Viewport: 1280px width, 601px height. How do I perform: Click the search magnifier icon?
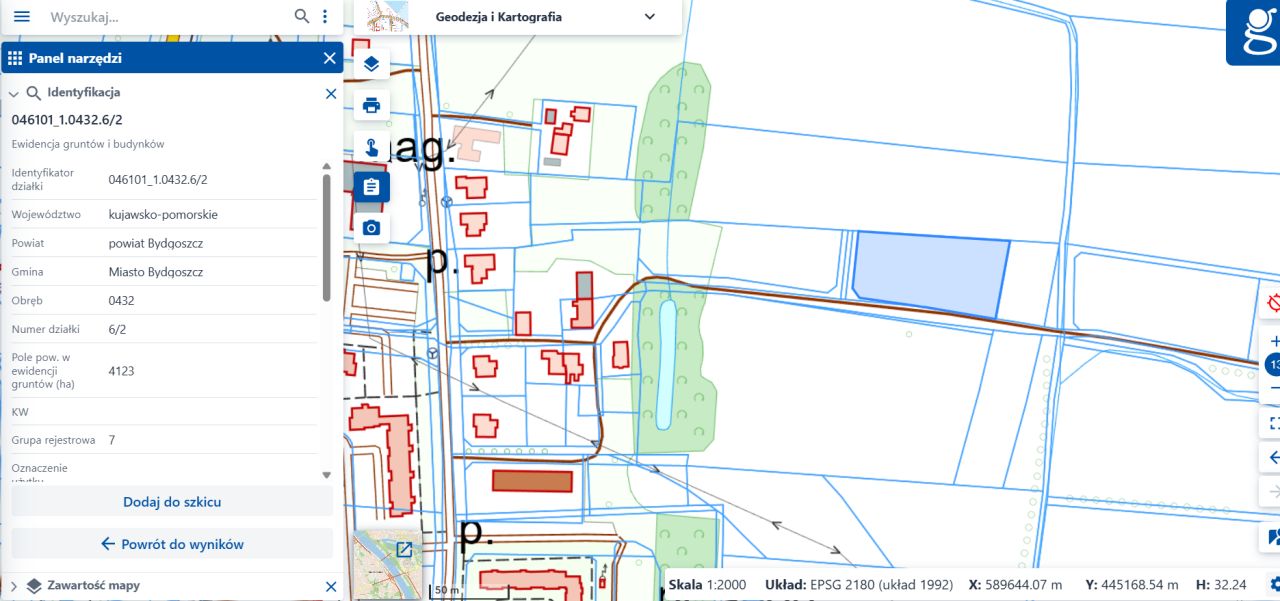tap(299, 17)
